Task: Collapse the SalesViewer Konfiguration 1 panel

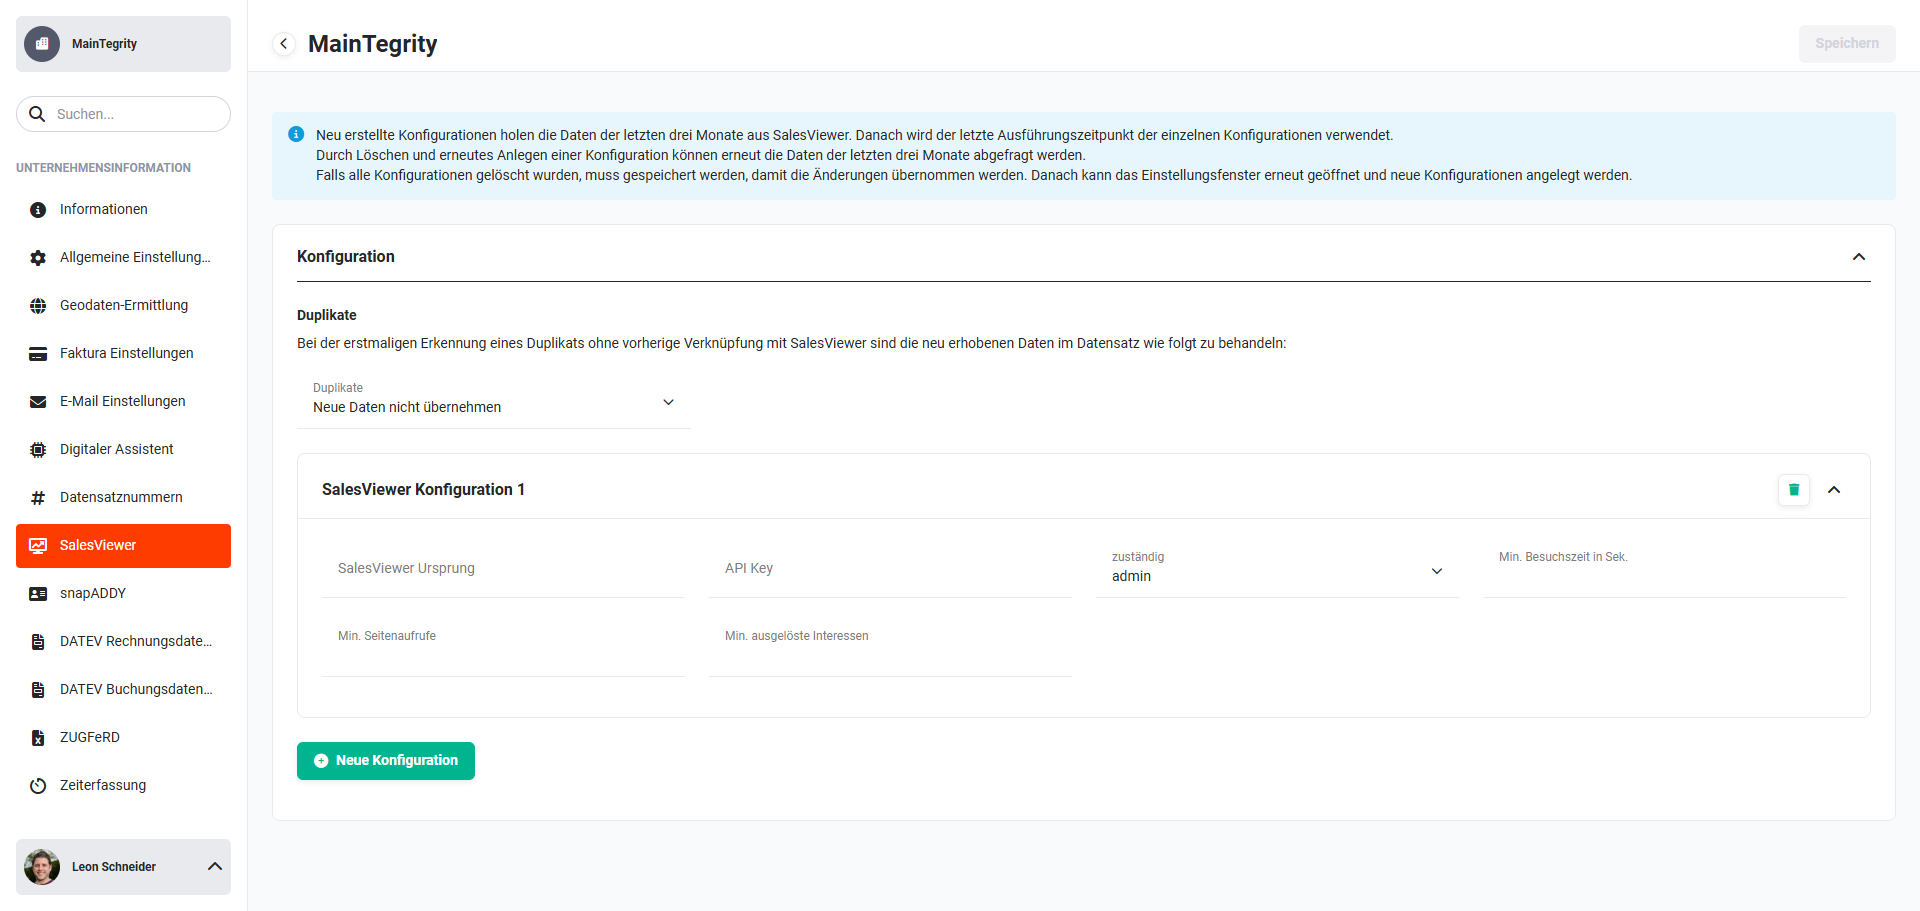Action: point(1834,490)
